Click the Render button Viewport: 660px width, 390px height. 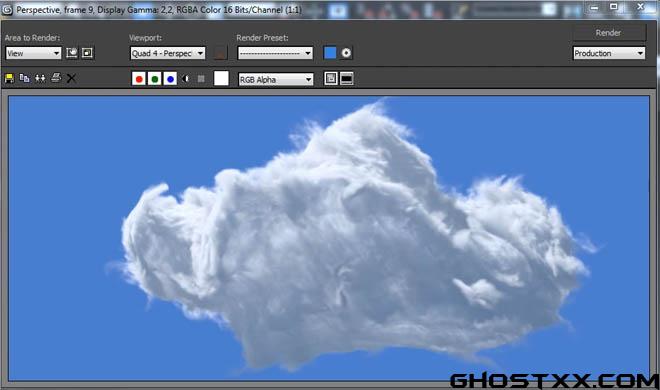click(609, 32)
